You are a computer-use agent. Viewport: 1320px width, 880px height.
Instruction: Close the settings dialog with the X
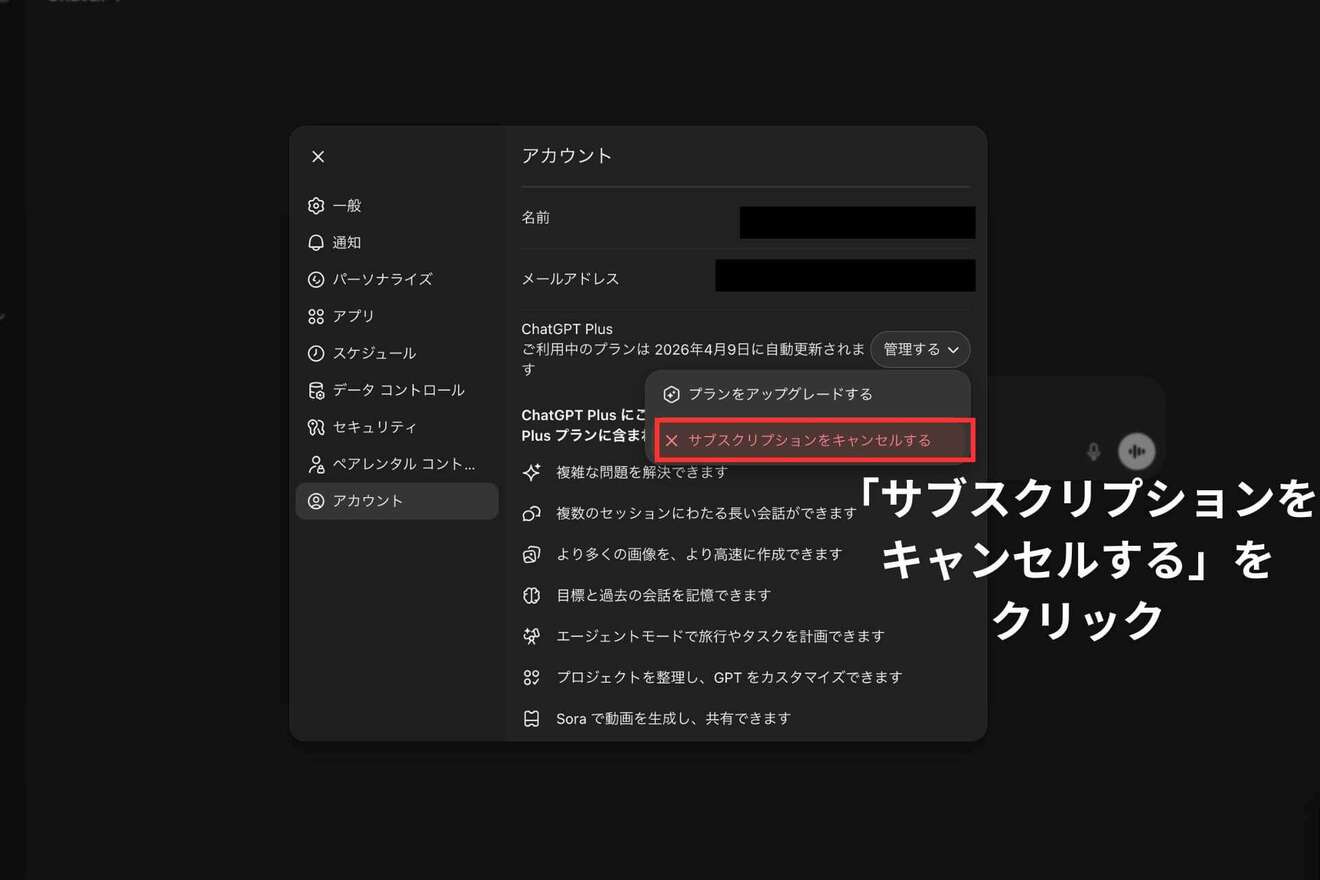[x=318, y=157]
